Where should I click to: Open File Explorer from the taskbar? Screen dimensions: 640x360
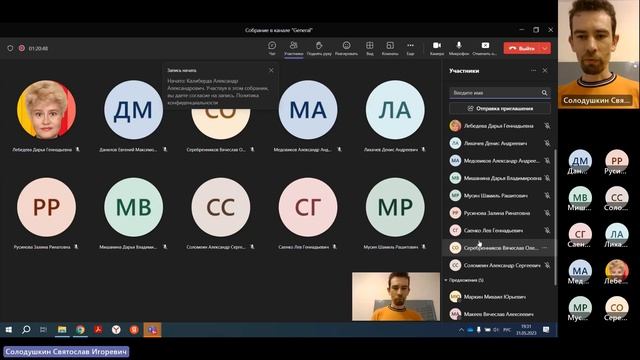point(62,329)
